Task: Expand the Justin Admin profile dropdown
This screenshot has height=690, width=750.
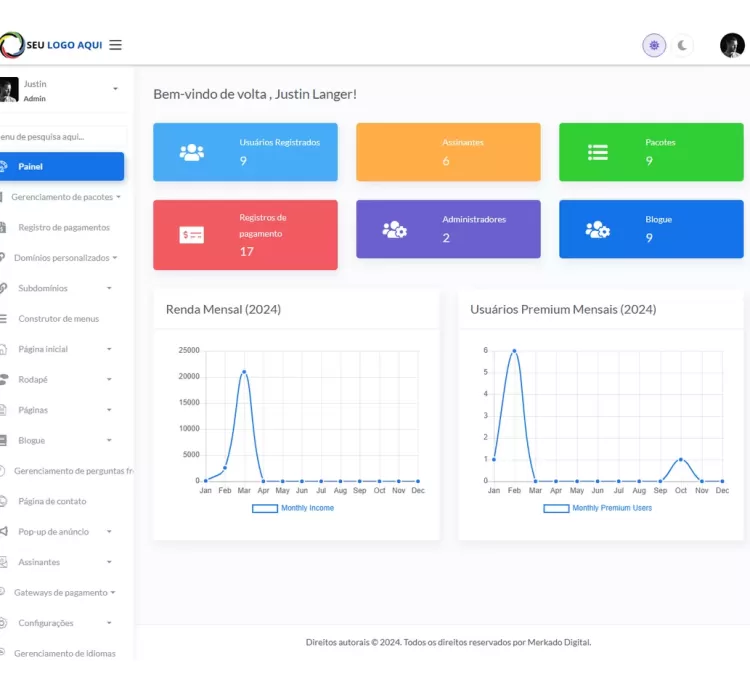Action: [x=115, y=90]
